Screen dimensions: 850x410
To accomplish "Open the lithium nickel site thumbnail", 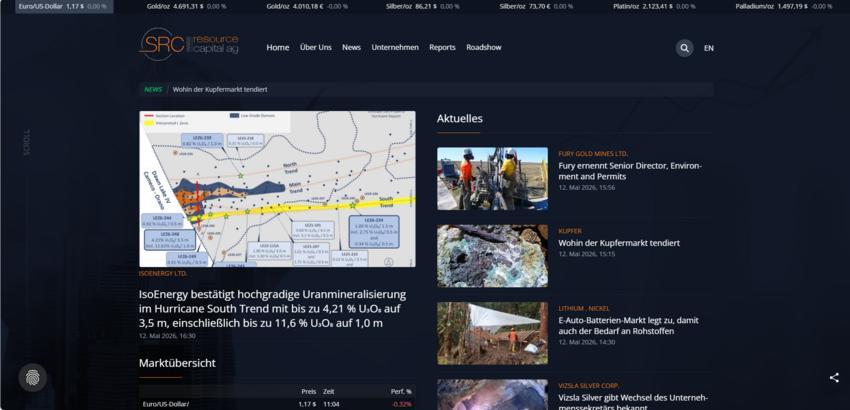I will tap(492, 333).
